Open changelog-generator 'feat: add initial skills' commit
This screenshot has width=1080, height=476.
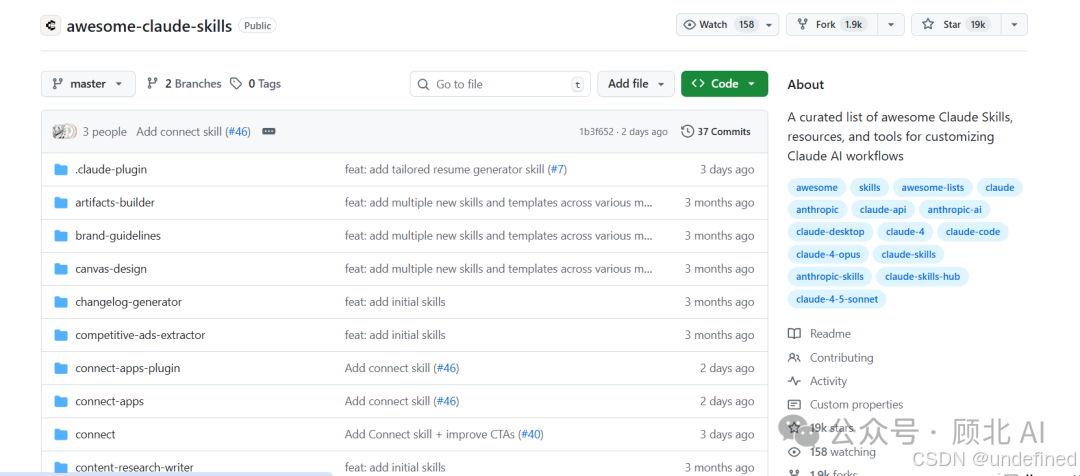[395, 302]
